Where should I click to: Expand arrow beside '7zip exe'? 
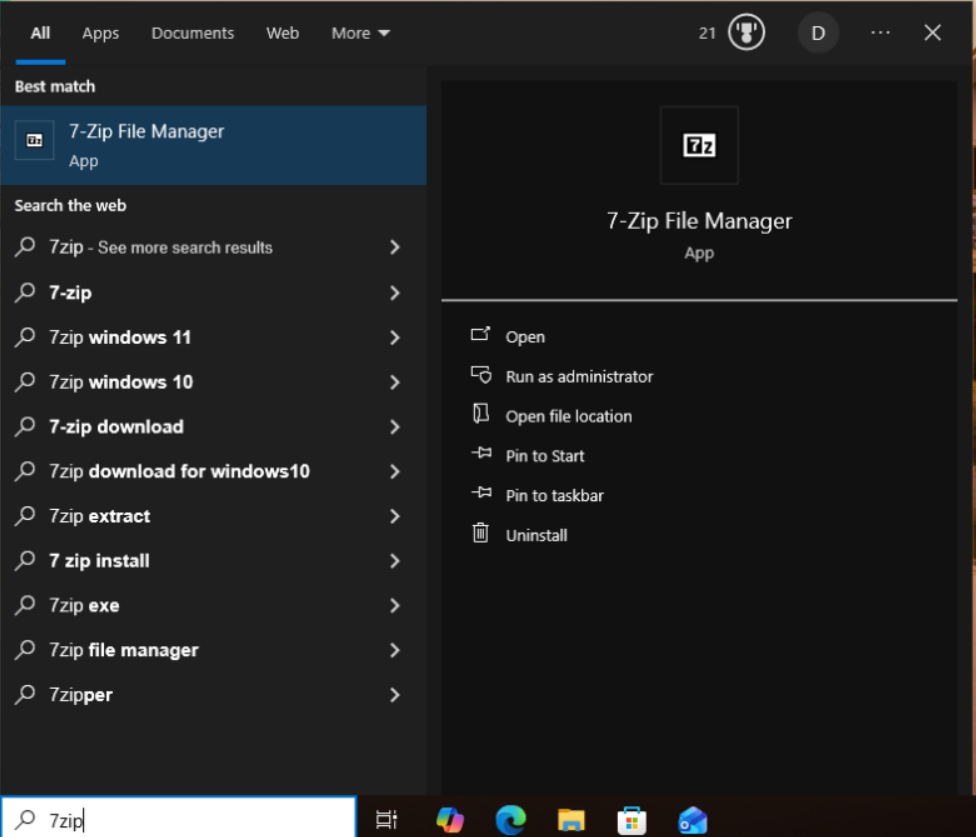395,606
